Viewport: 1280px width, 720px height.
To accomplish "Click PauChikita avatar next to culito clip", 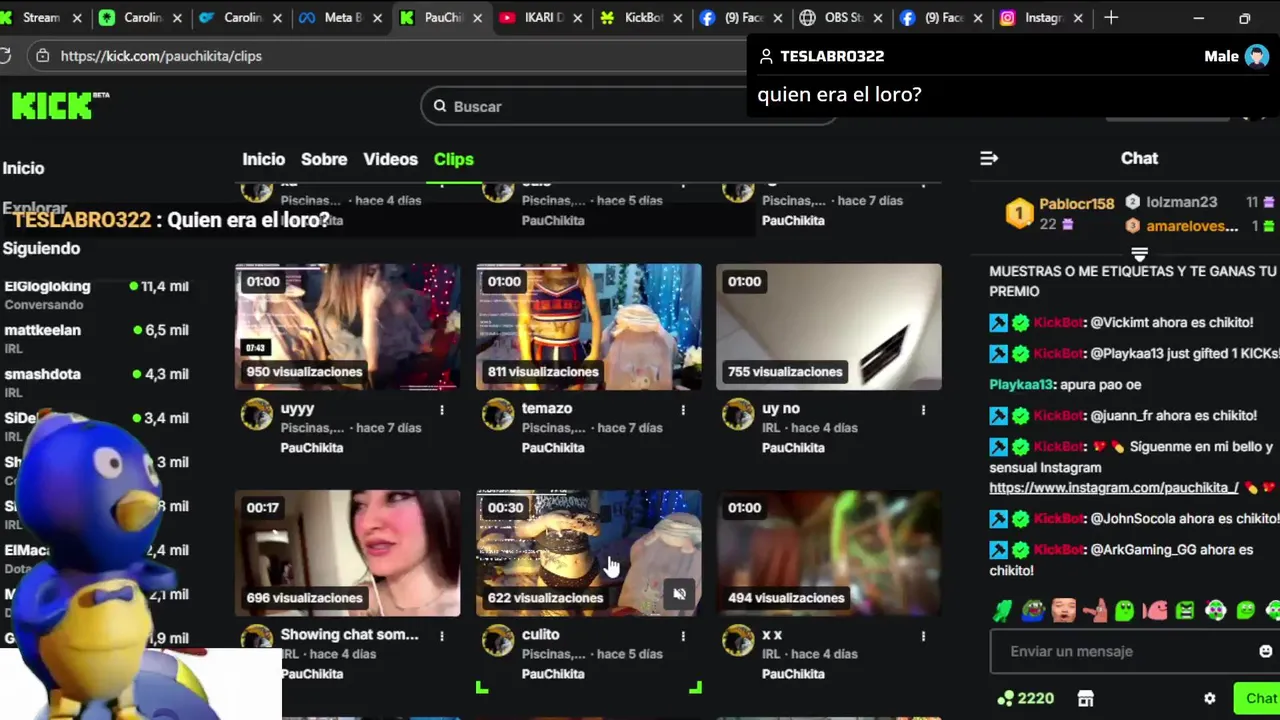I will pyautogui.click(x=498, y=640).
